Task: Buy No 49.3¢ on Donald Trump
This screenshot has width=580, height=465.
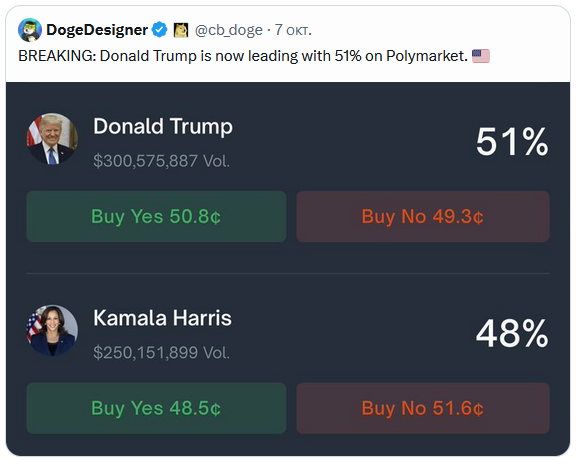Action: tap(423, 216)
